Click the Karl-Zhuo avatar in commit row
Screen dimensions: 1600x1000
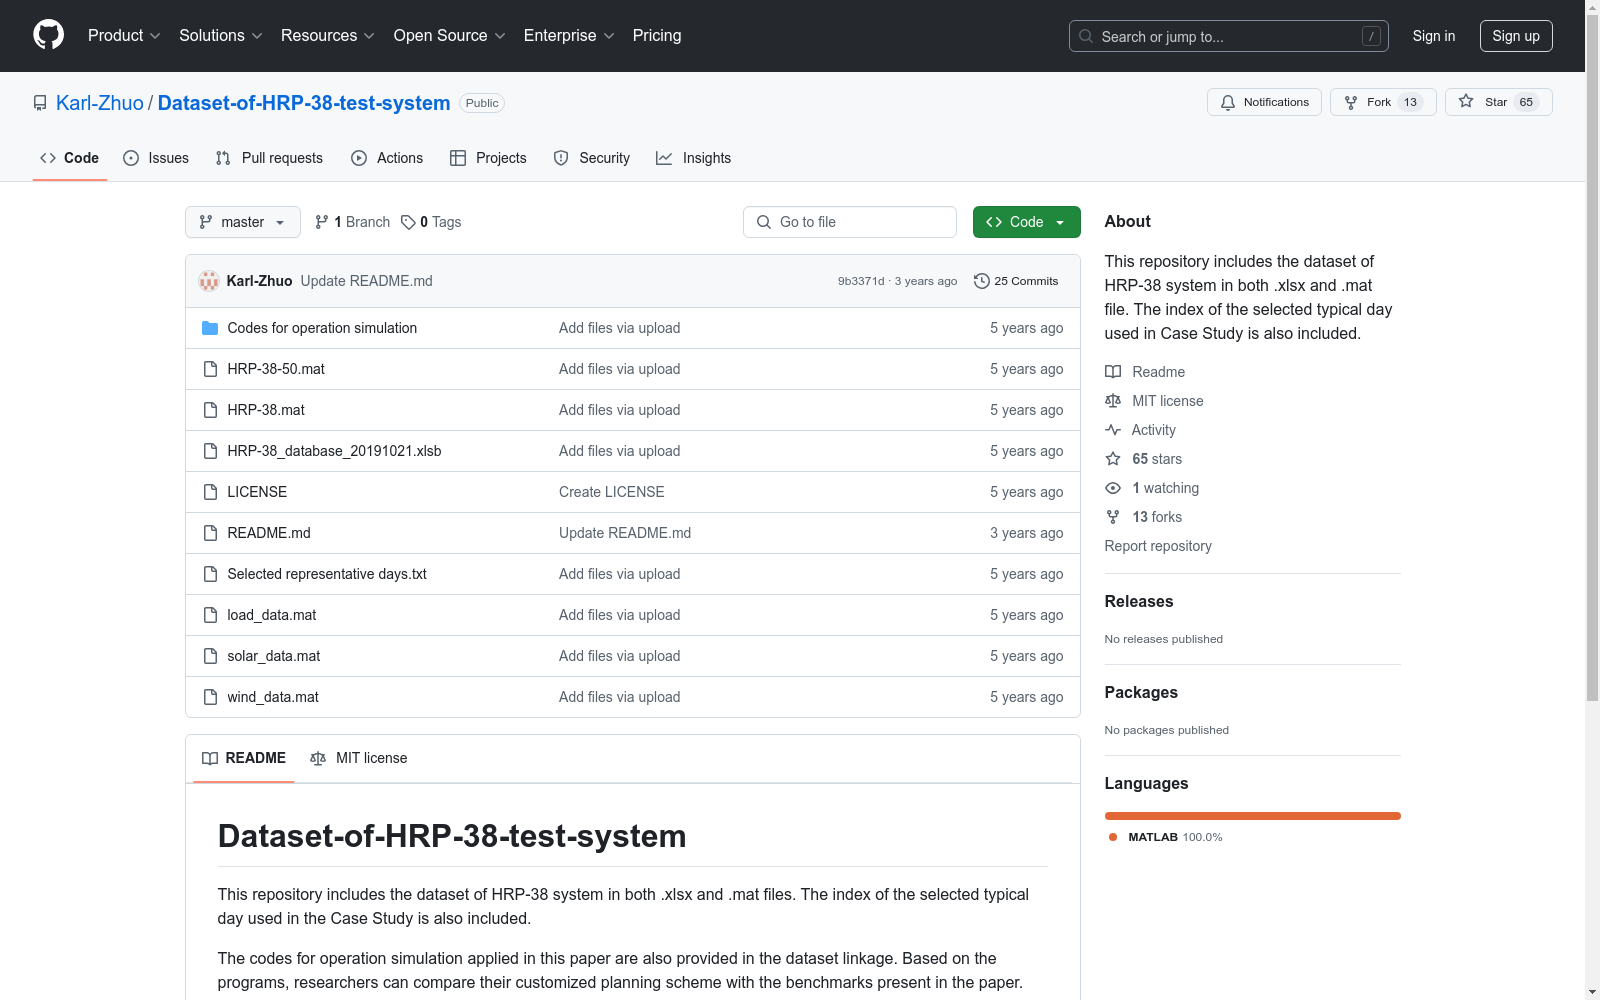[x=209, y=281]
